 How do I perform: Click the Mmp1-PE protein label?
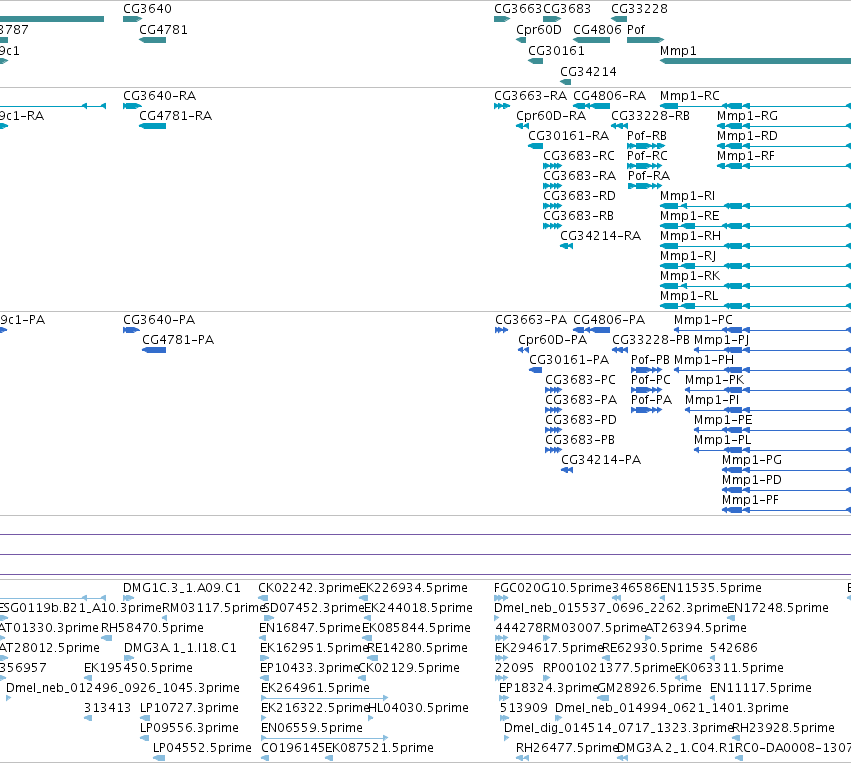[723, 421]
